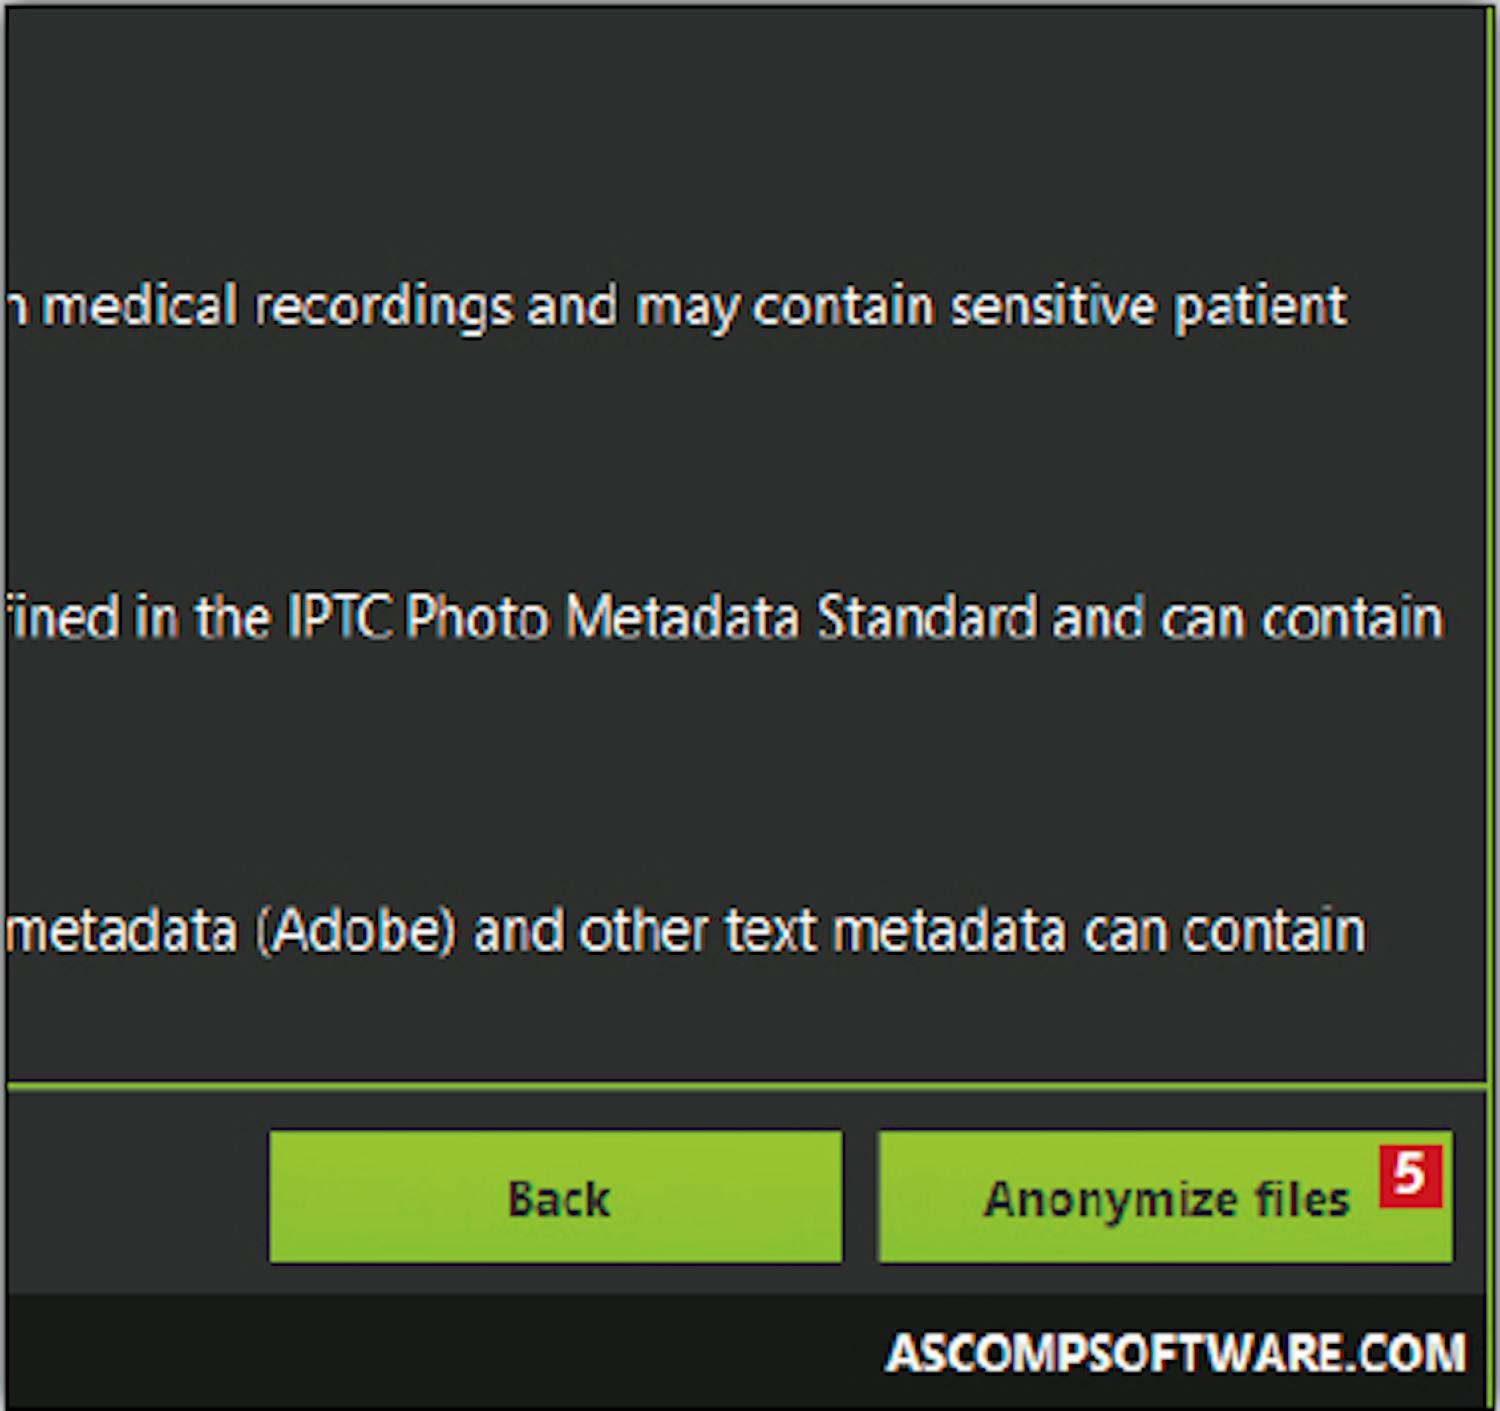1500x1411 pixels.
Task: Select the Adobe metadata description line
Action: pos(685,930)
